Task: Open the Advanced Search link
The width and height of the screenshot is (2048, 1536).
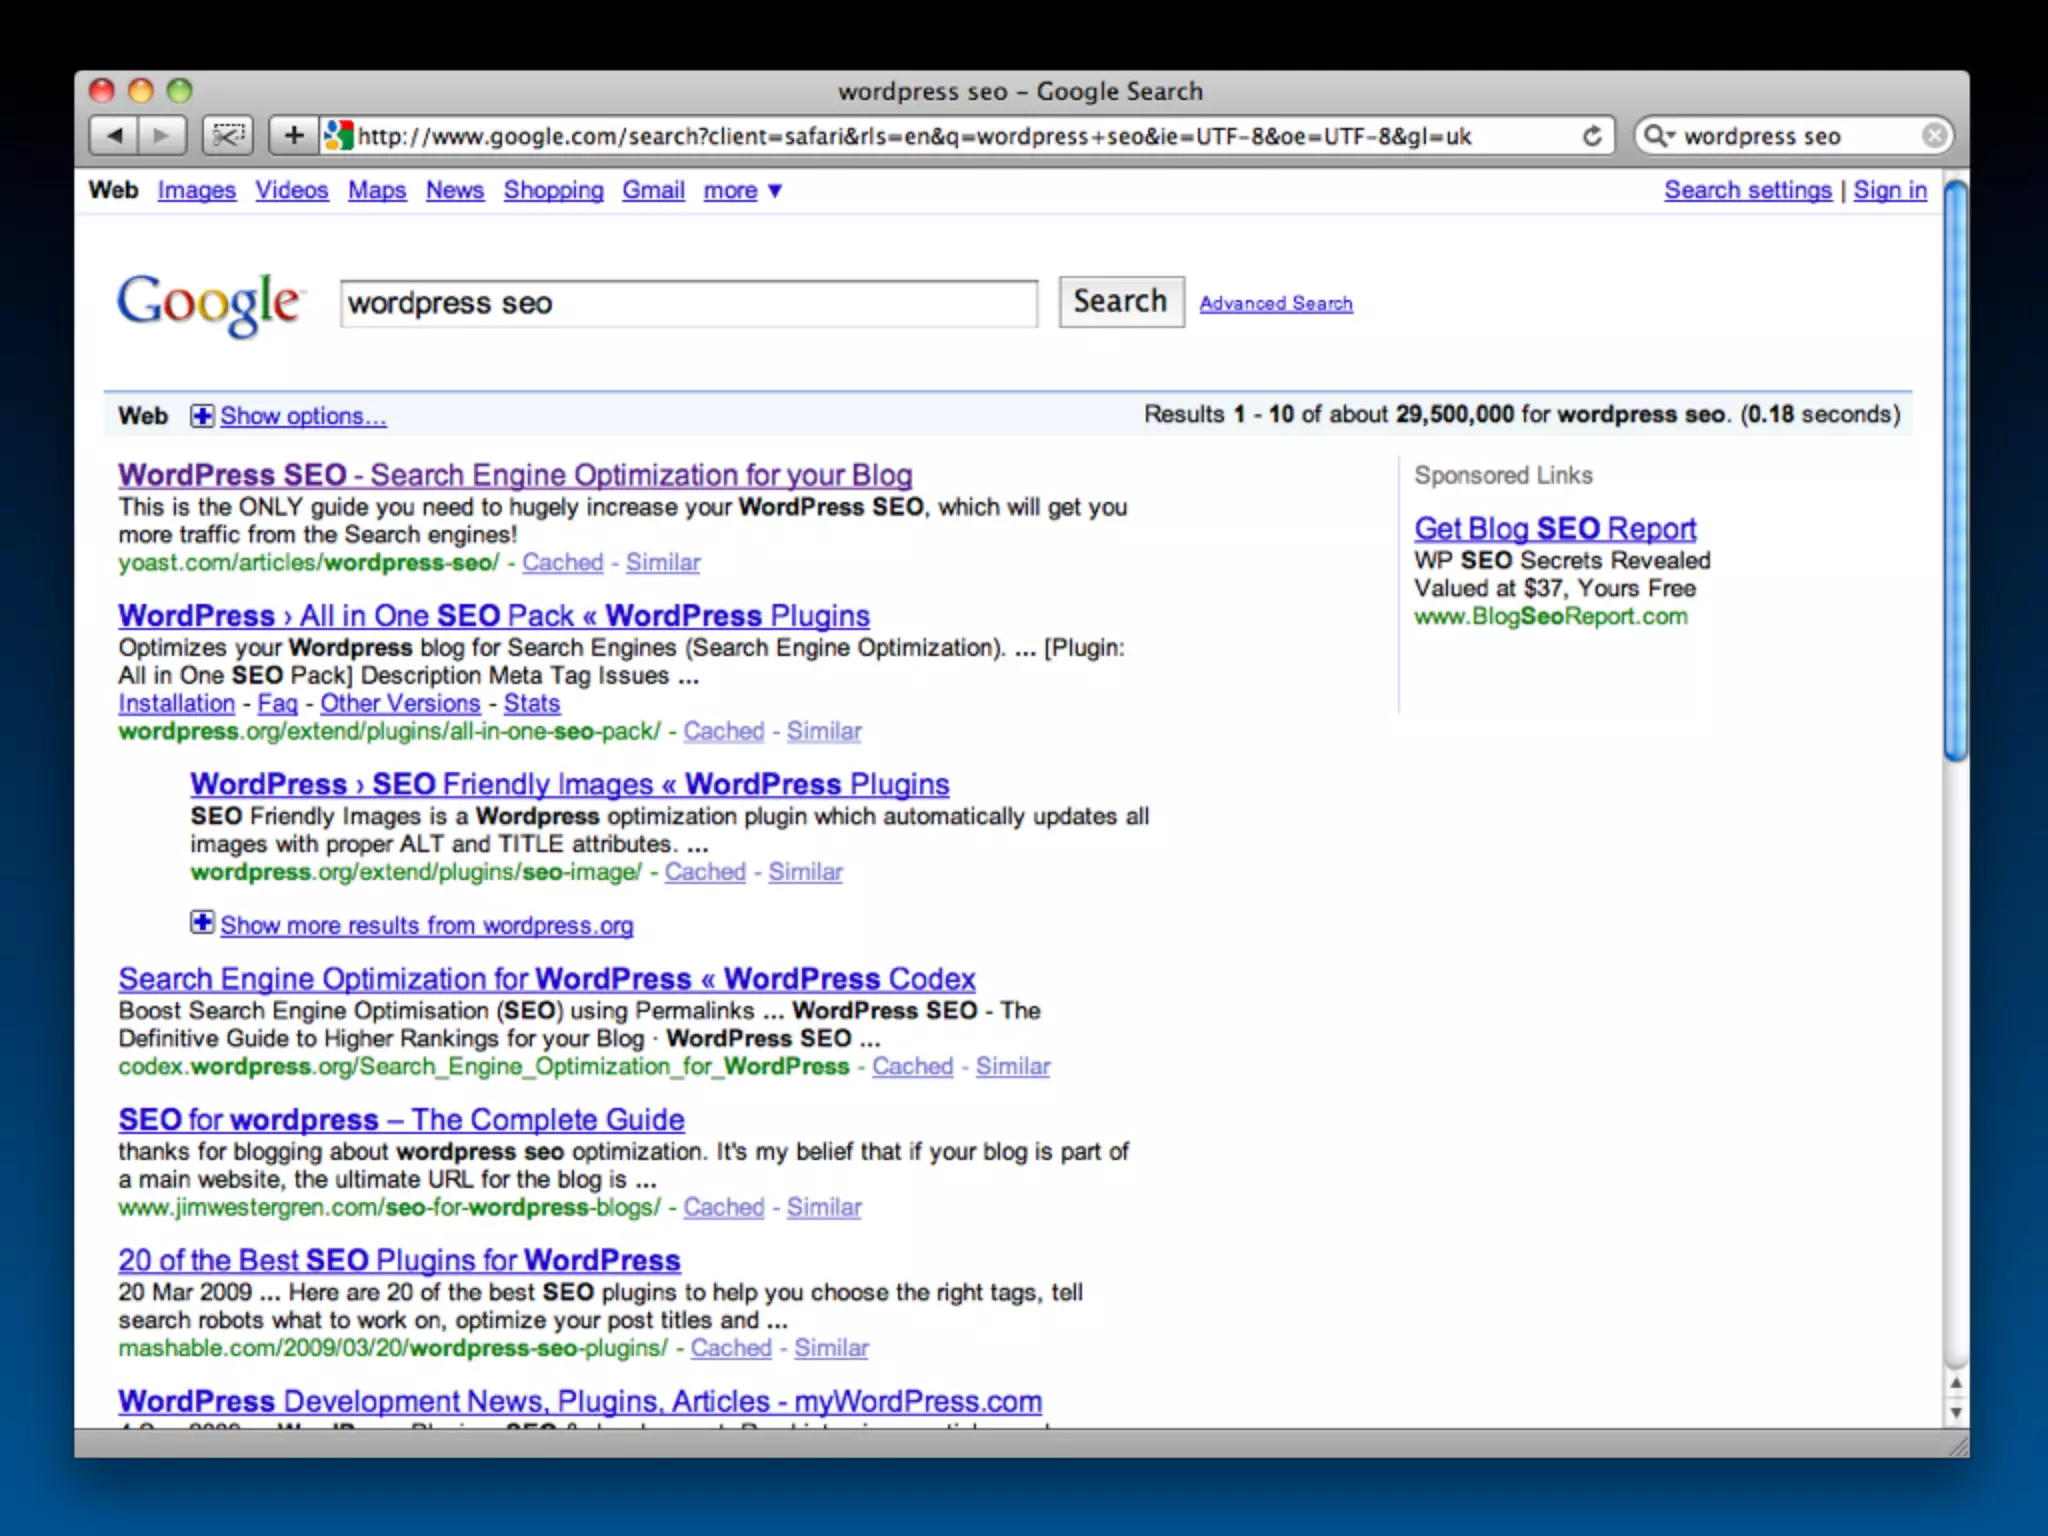Action: pyautogui.click(x=1275, y=303)
